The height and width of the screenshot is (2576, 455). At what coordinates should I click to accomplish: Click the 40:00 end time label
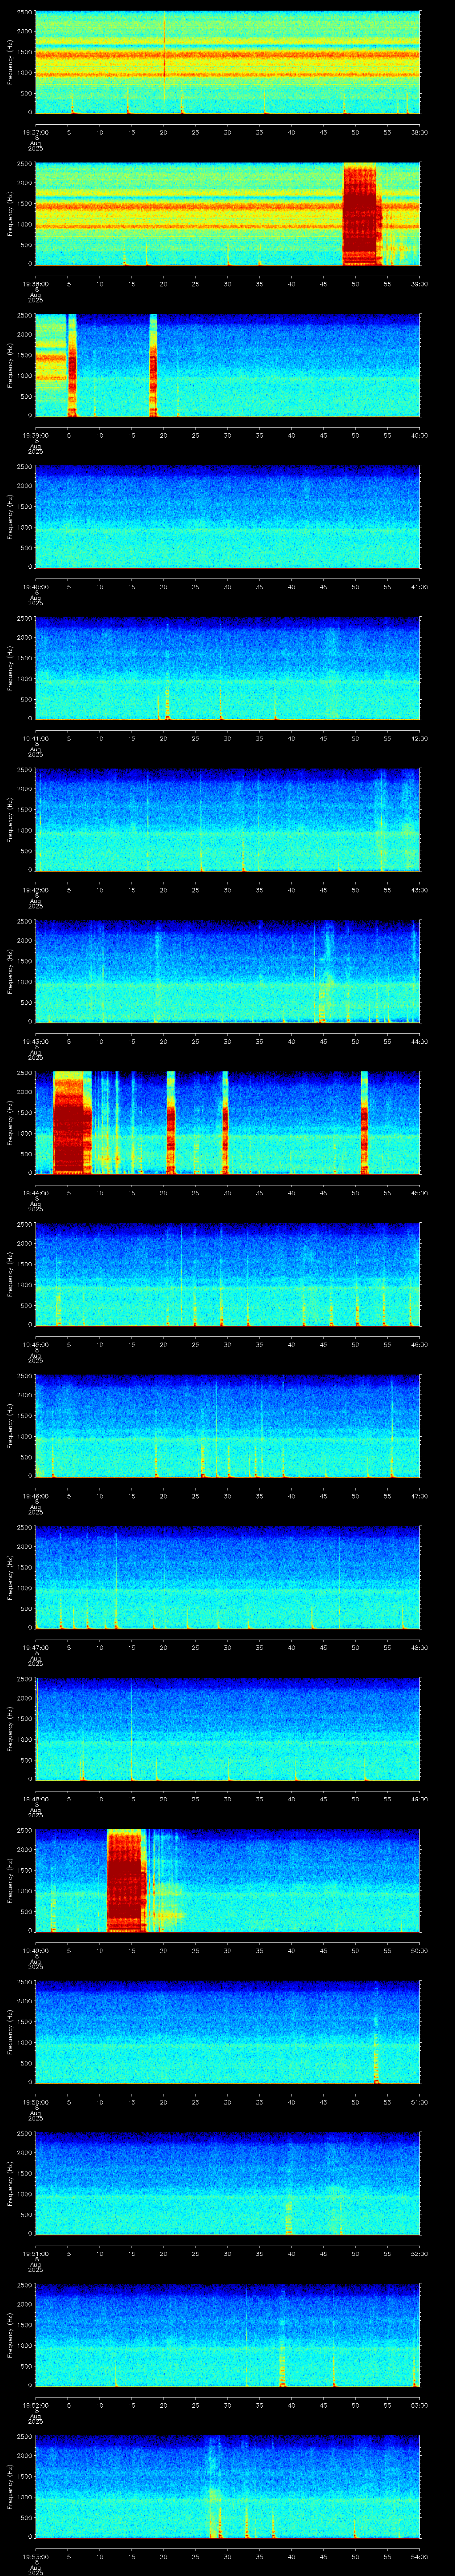(x=420, y=435)
